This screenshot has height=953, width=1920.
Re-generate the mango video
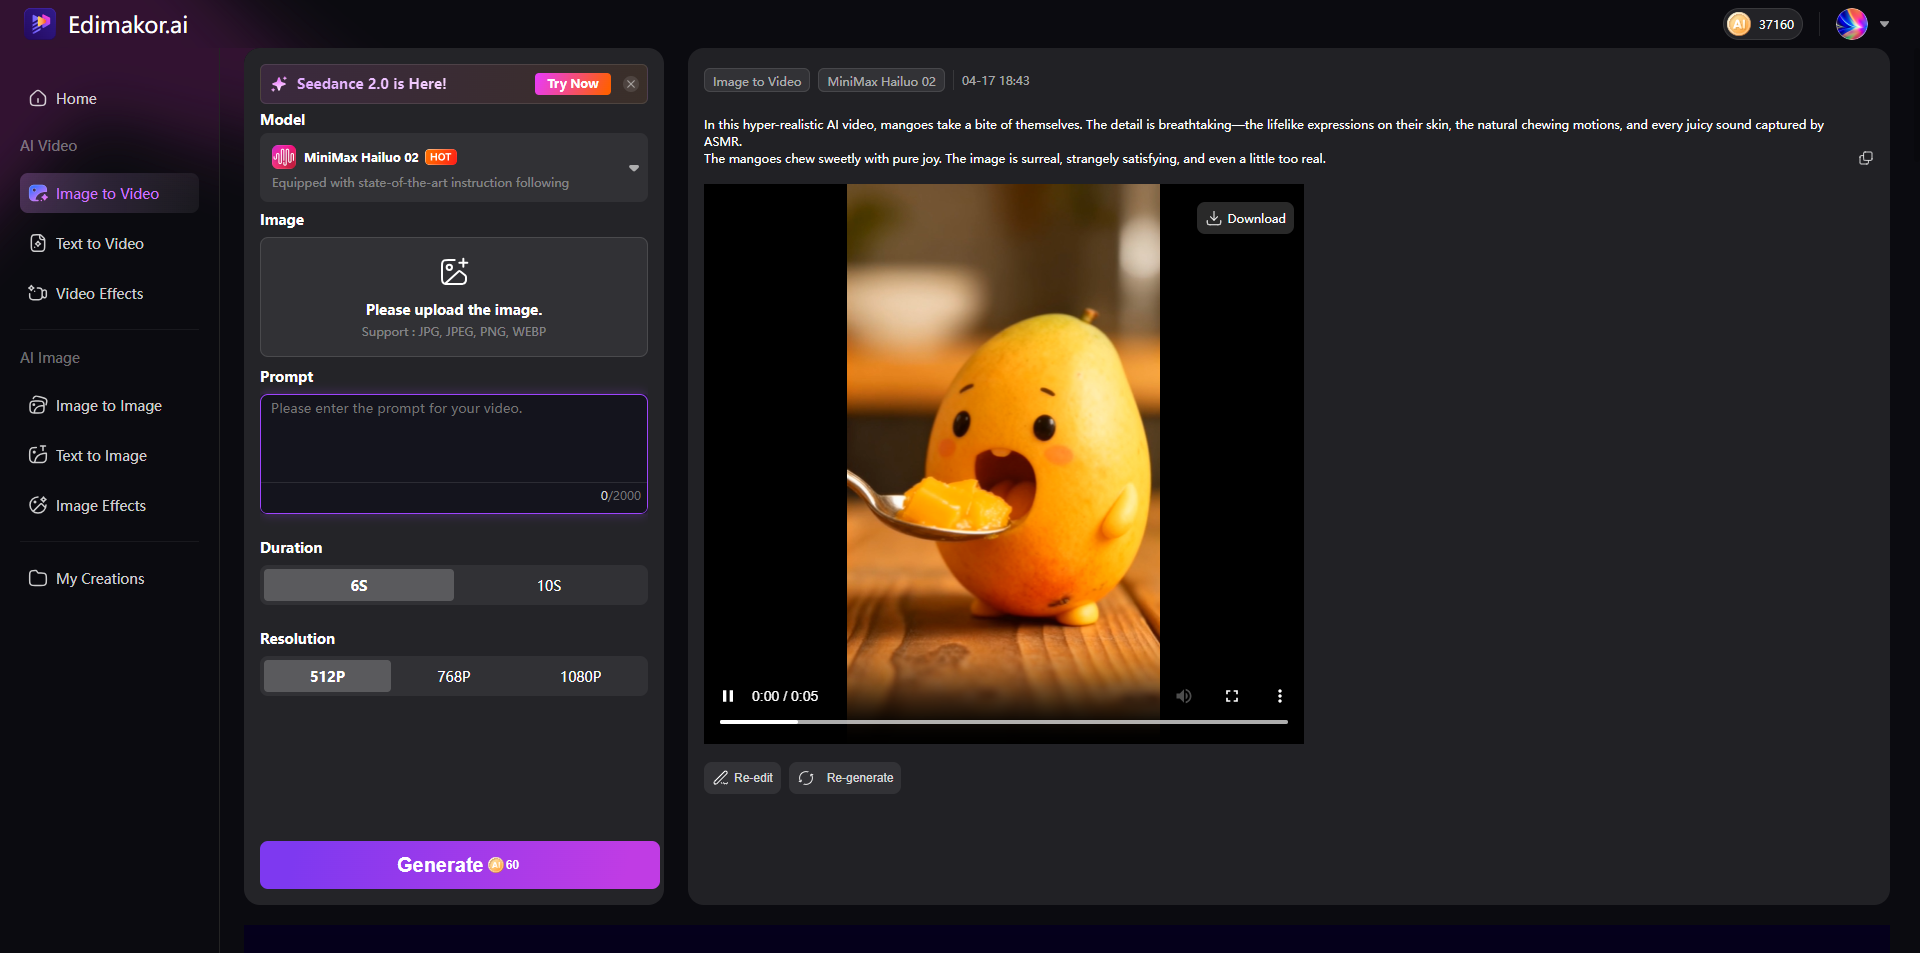[845, 778]
